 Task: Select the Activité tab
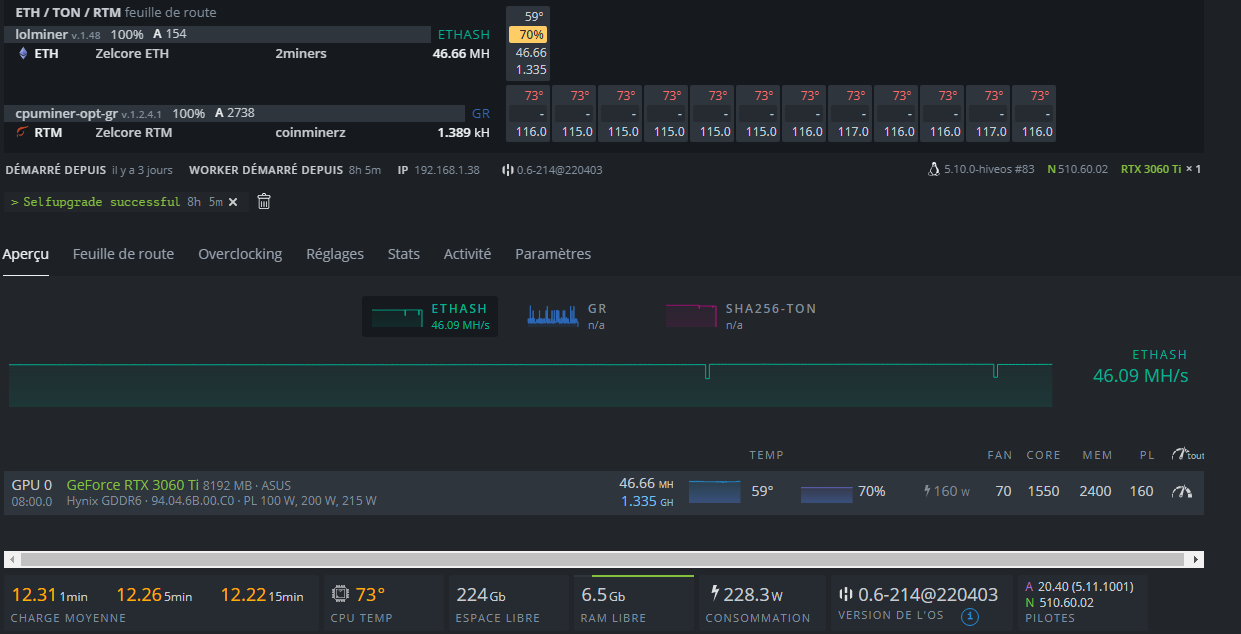click(467, 254)
